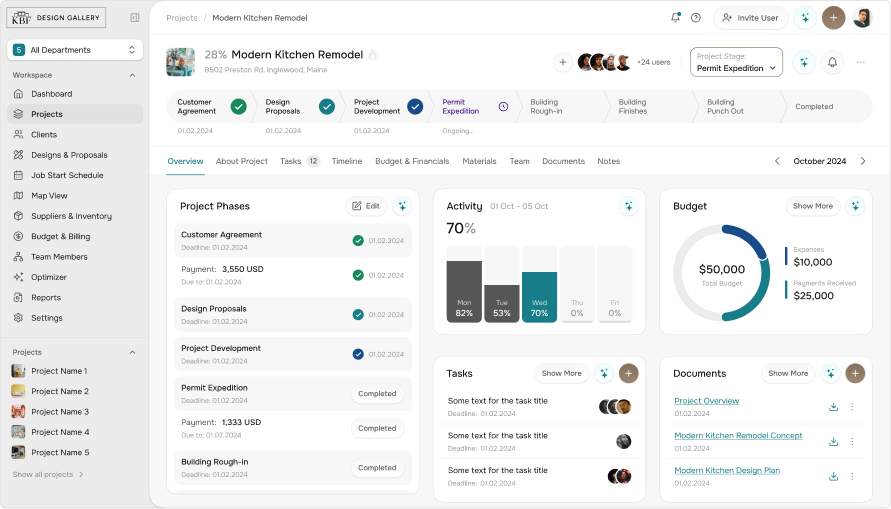Toggle the Design Proposals phase checkmark

tap(358, 314)
